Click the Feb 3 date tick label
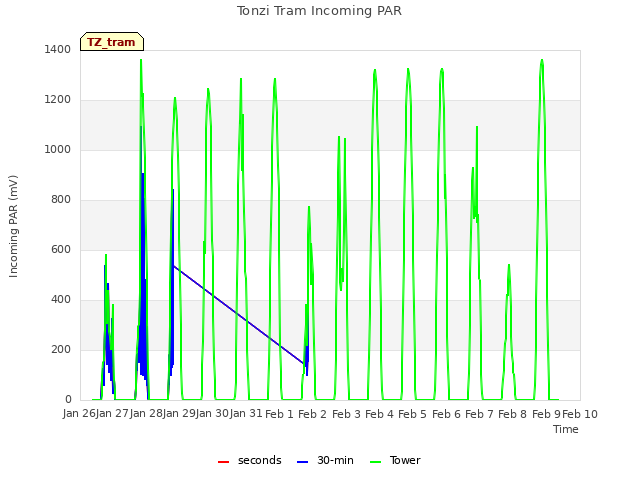This screenshot has height=480, width=640. point(346,414)
